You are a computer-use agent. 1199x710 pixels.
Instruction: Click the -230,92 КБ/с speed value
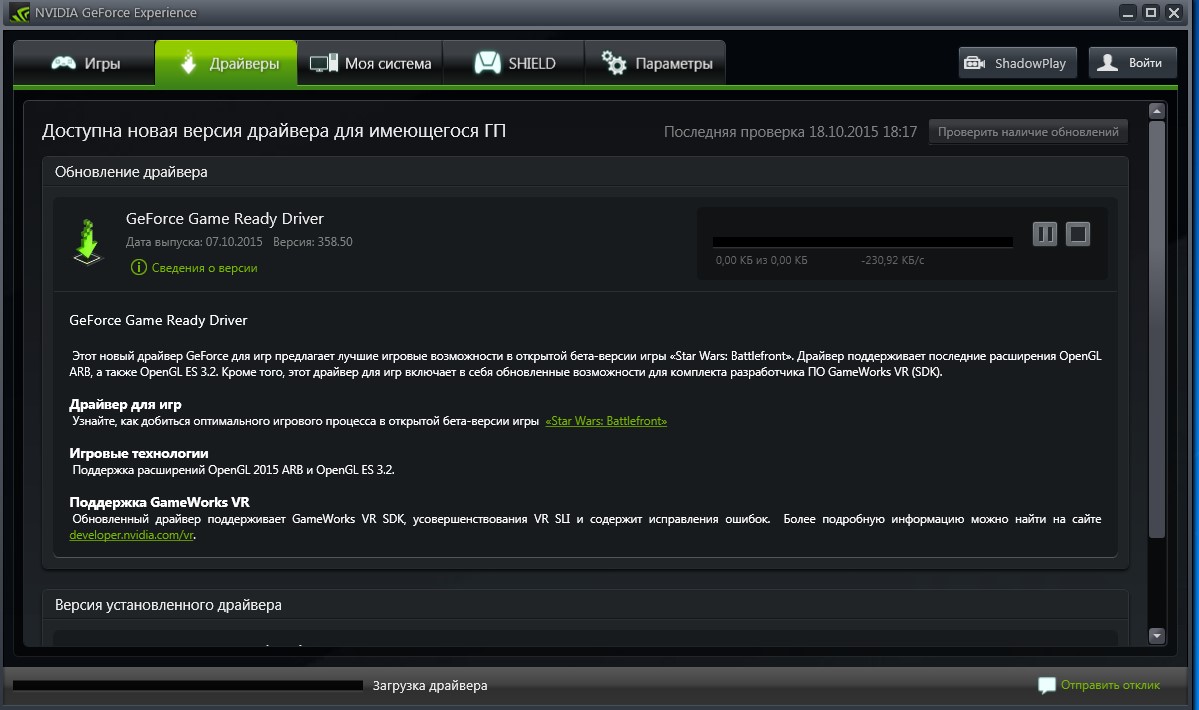tap(892, 260)
